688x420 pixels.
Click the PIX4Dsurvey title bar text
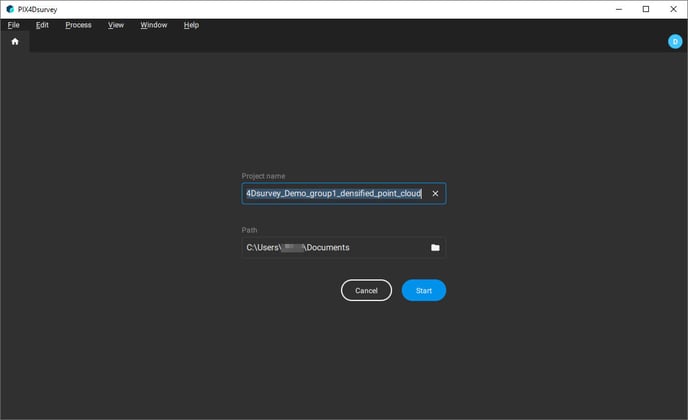(39, 9)
